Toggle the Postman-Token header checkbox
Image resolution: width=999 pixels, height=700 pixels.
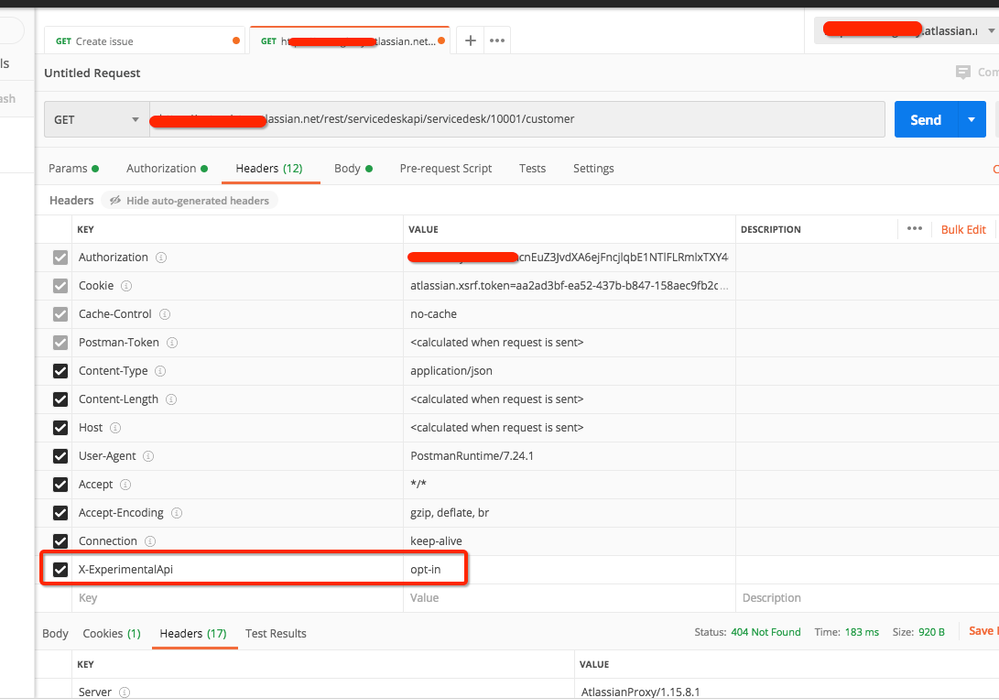tap(61, 343)
